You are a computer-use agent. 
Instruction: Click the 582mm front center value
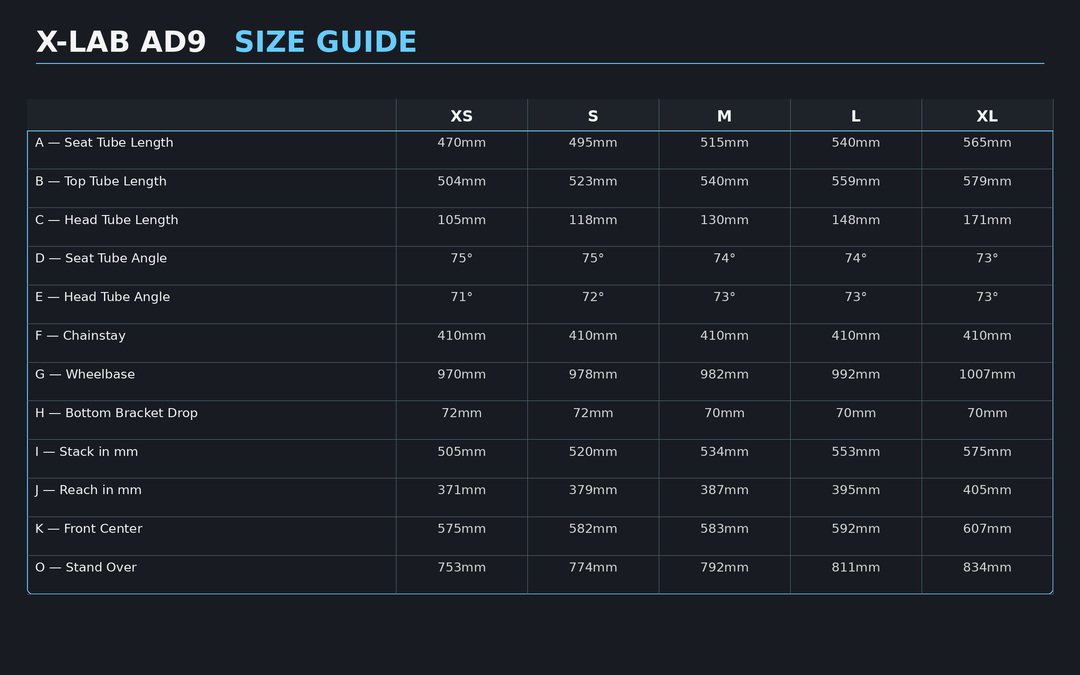click(593, 529)
